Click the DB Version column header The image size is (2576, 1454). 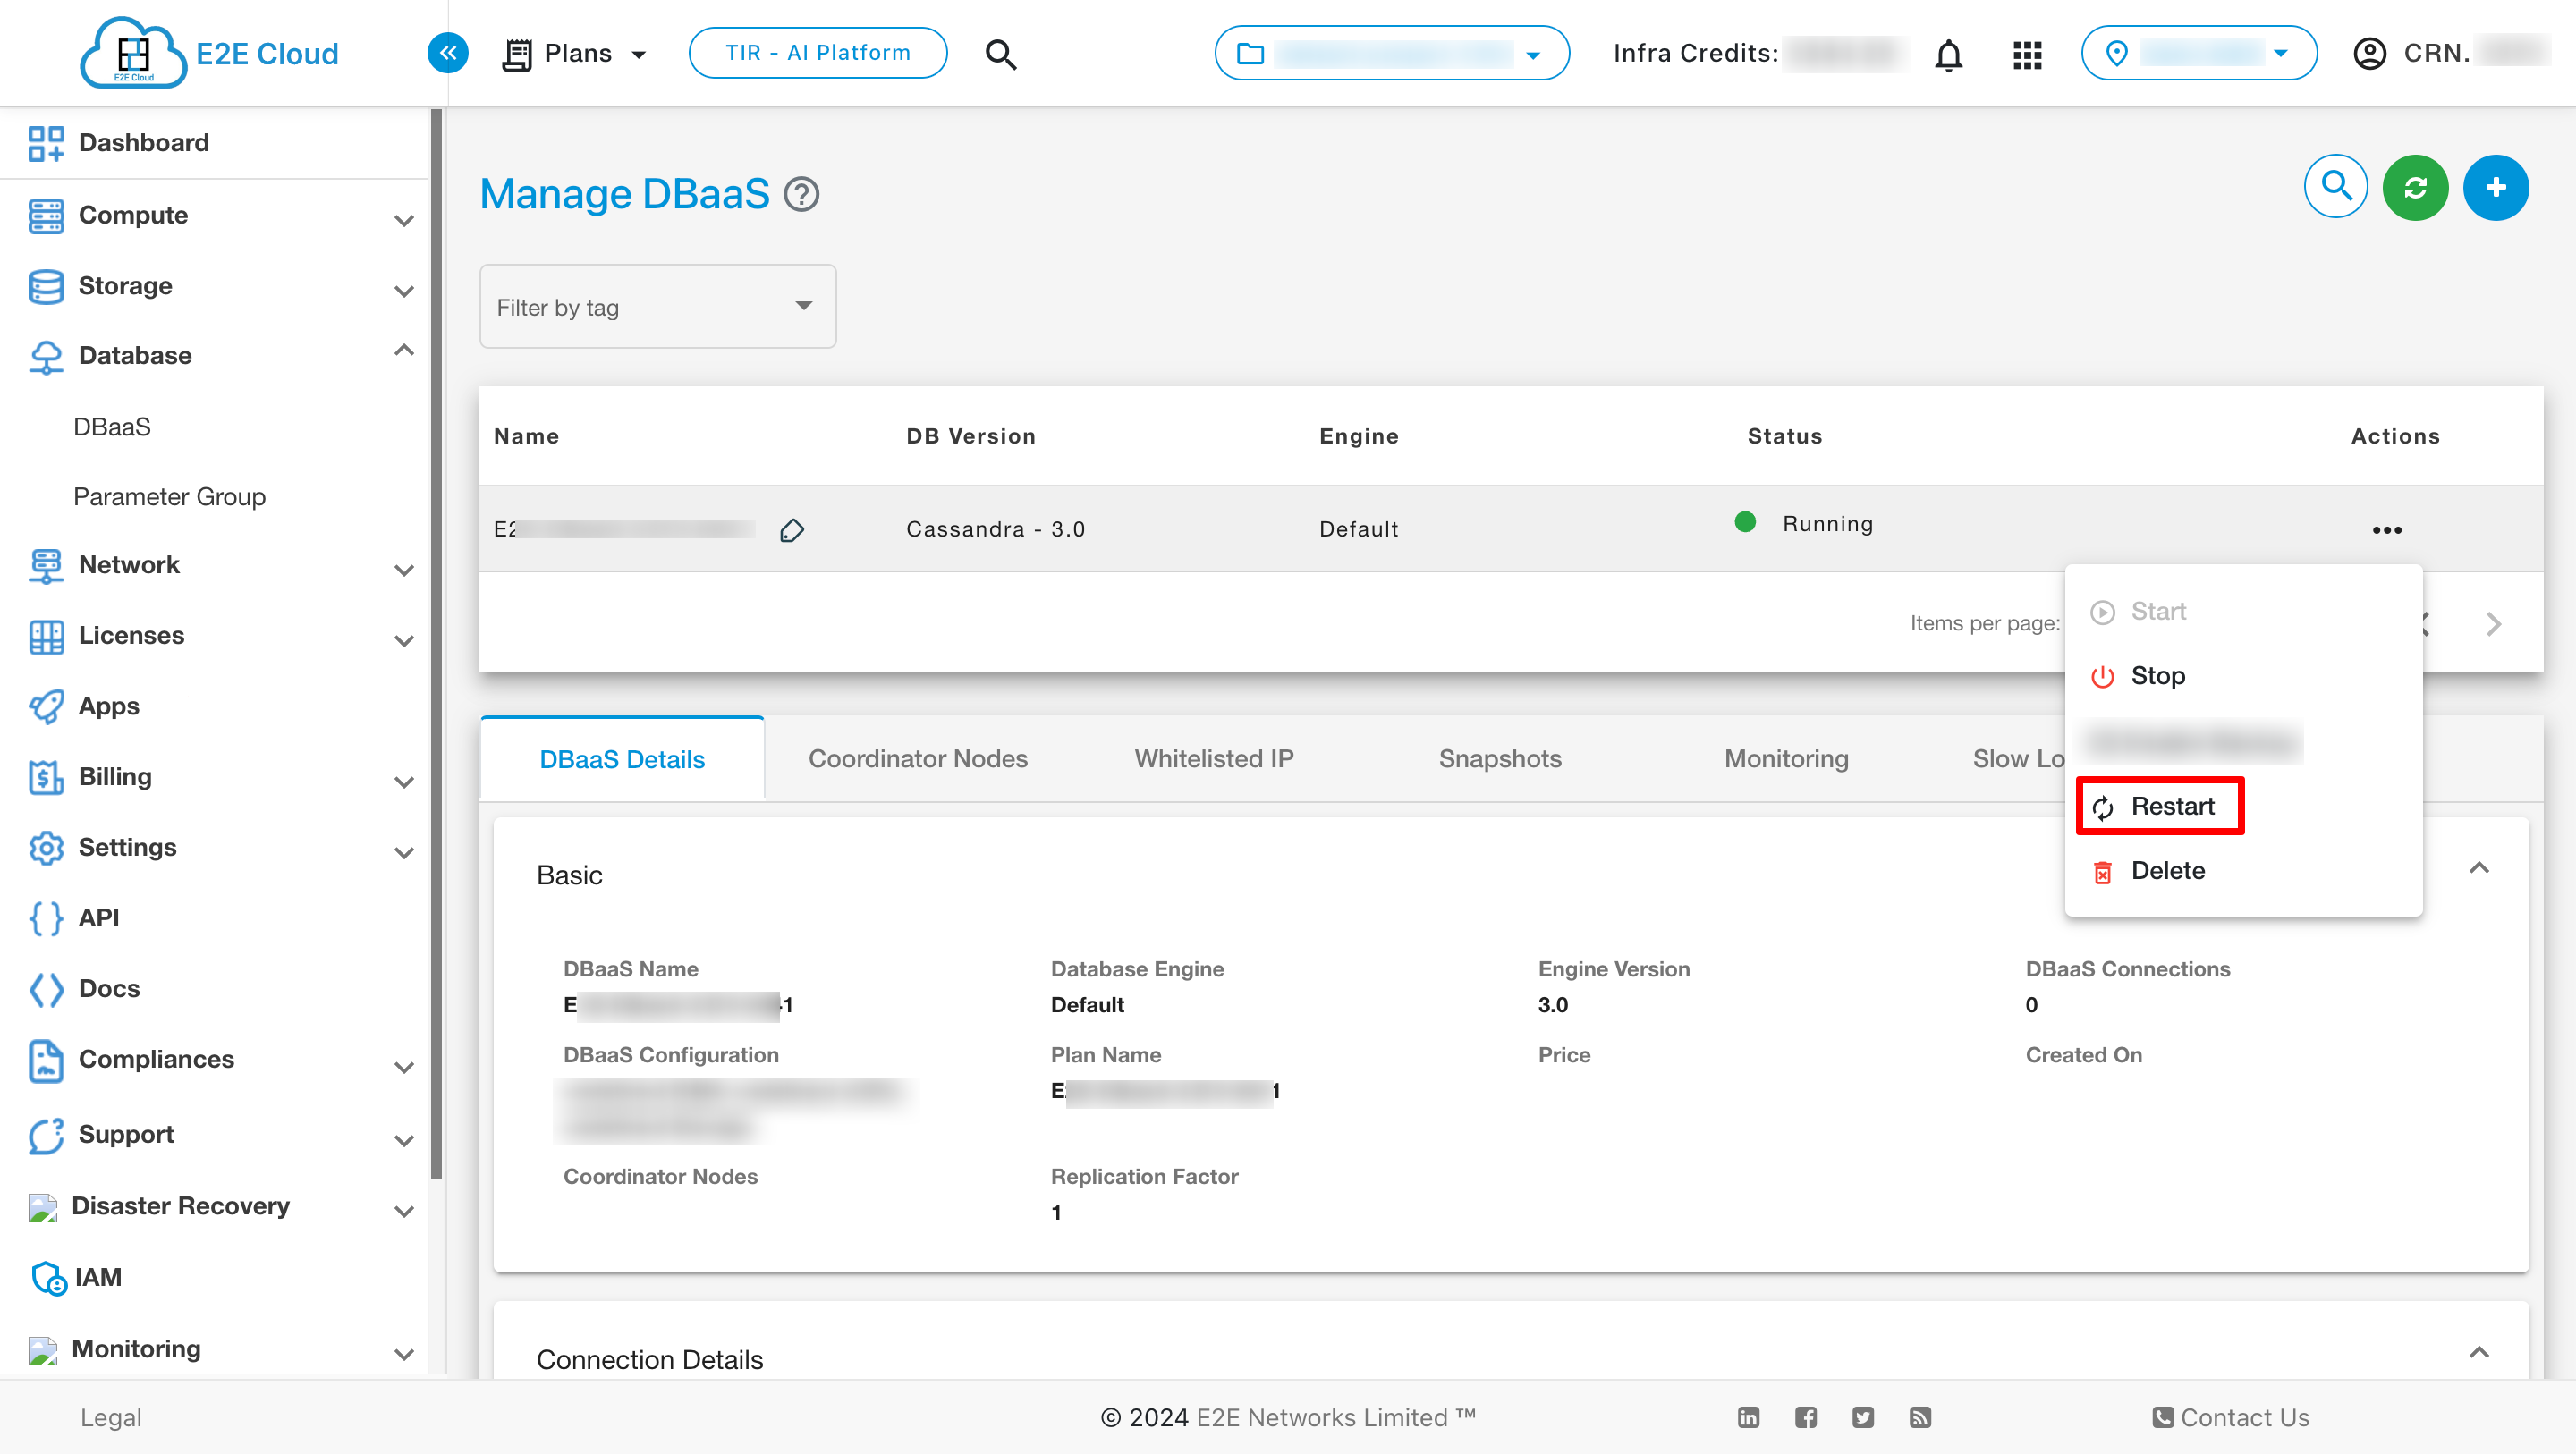click(970, 436)
